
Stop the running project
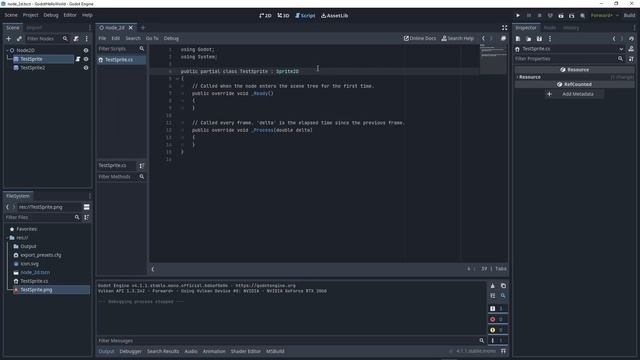540,16
